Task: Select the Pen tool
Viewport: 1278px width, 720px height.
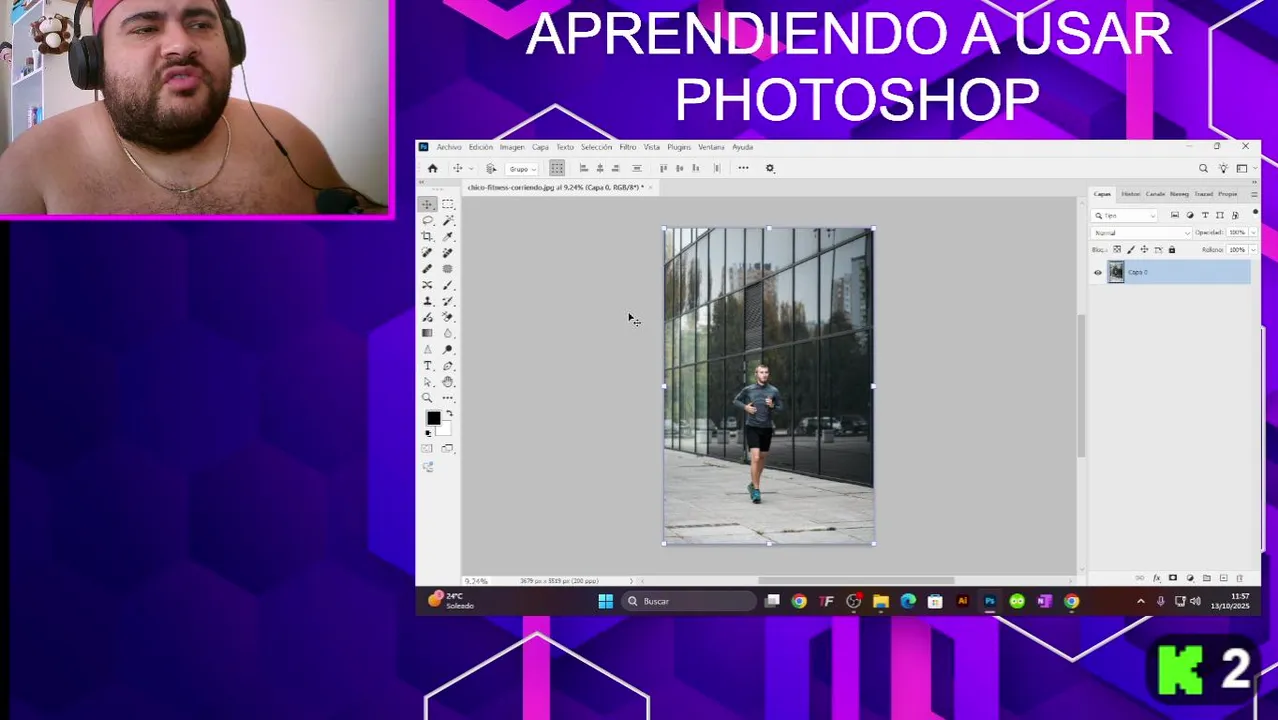Action: coord(448,365)
